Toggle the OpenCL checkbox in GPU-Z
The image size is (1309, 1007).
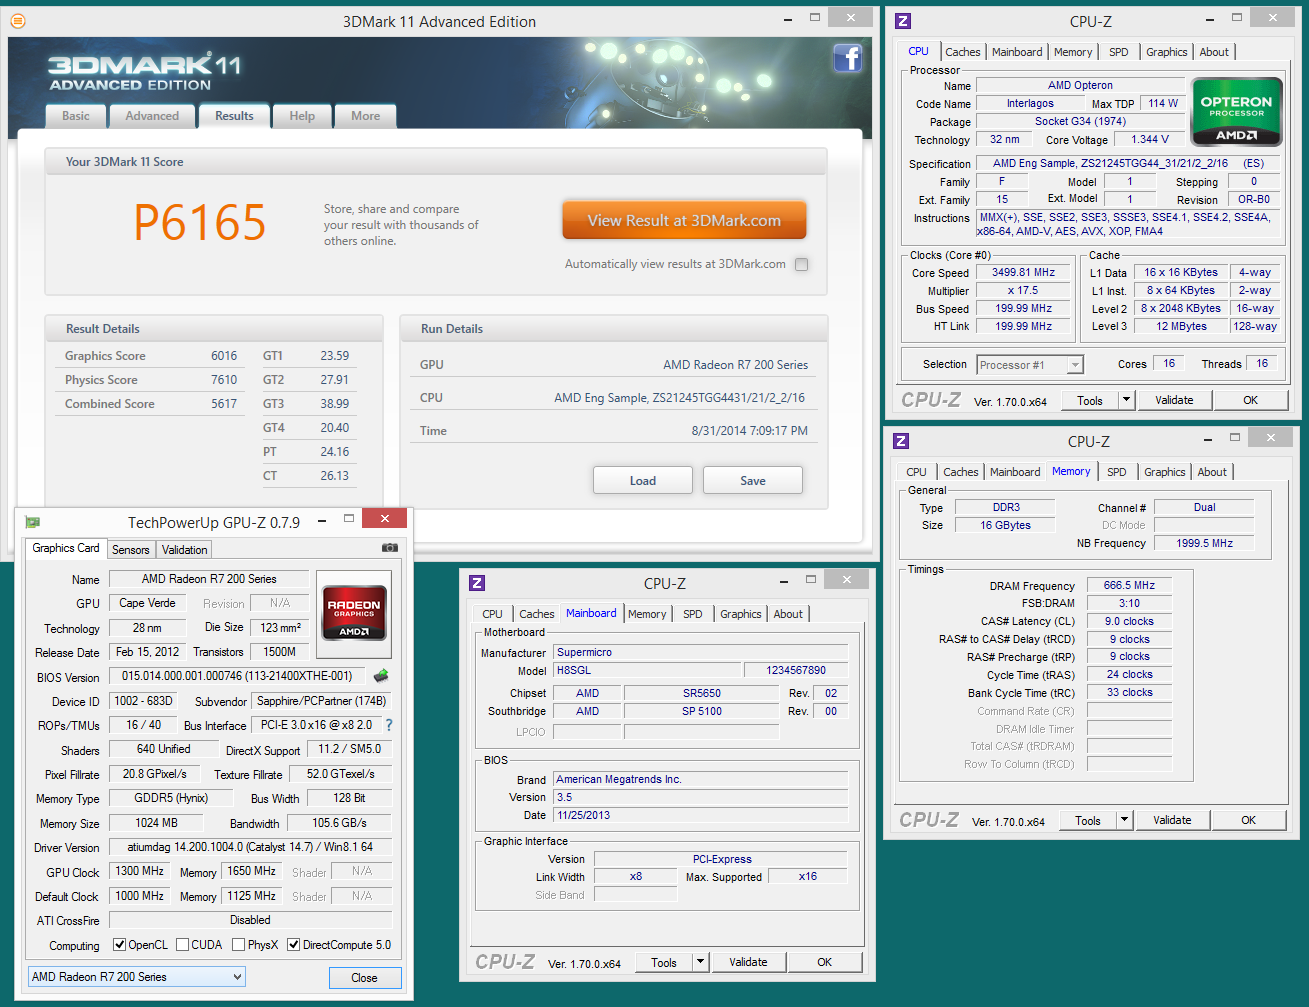click(x=120, y=944)
